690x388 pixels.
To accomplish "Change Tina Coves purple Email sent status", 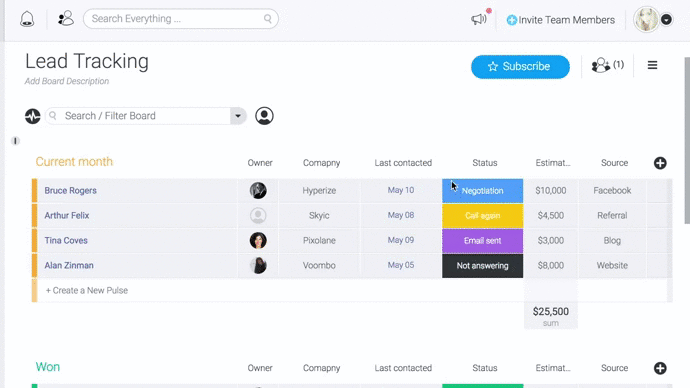I will tap(482, 241).
